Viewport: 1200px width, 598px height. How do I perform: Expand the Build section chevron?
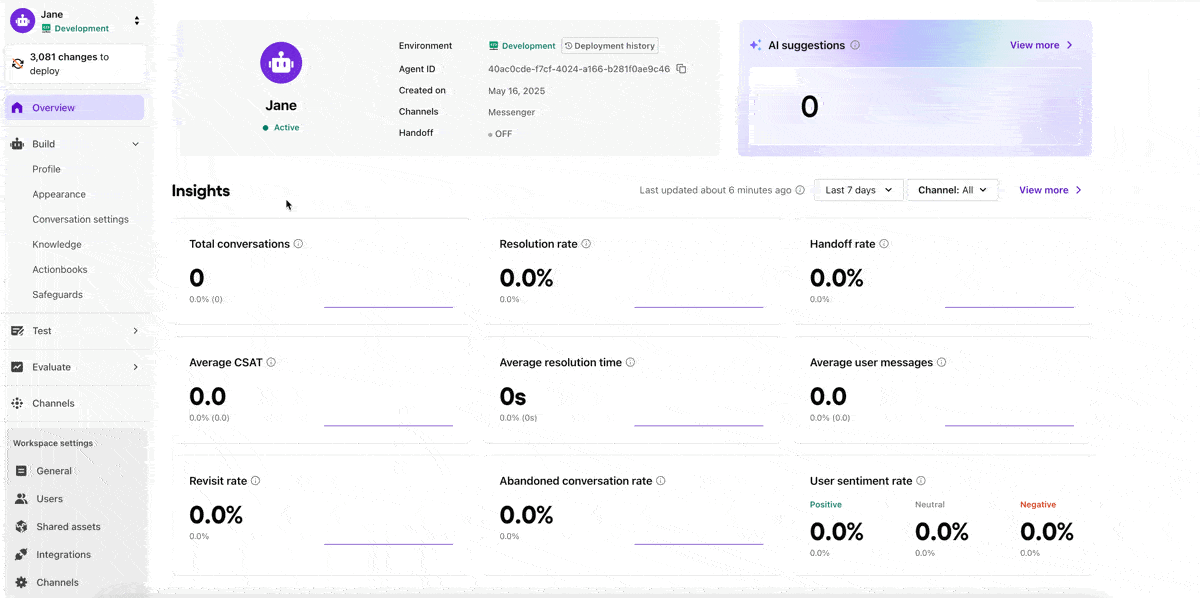[x=136, y=143]
